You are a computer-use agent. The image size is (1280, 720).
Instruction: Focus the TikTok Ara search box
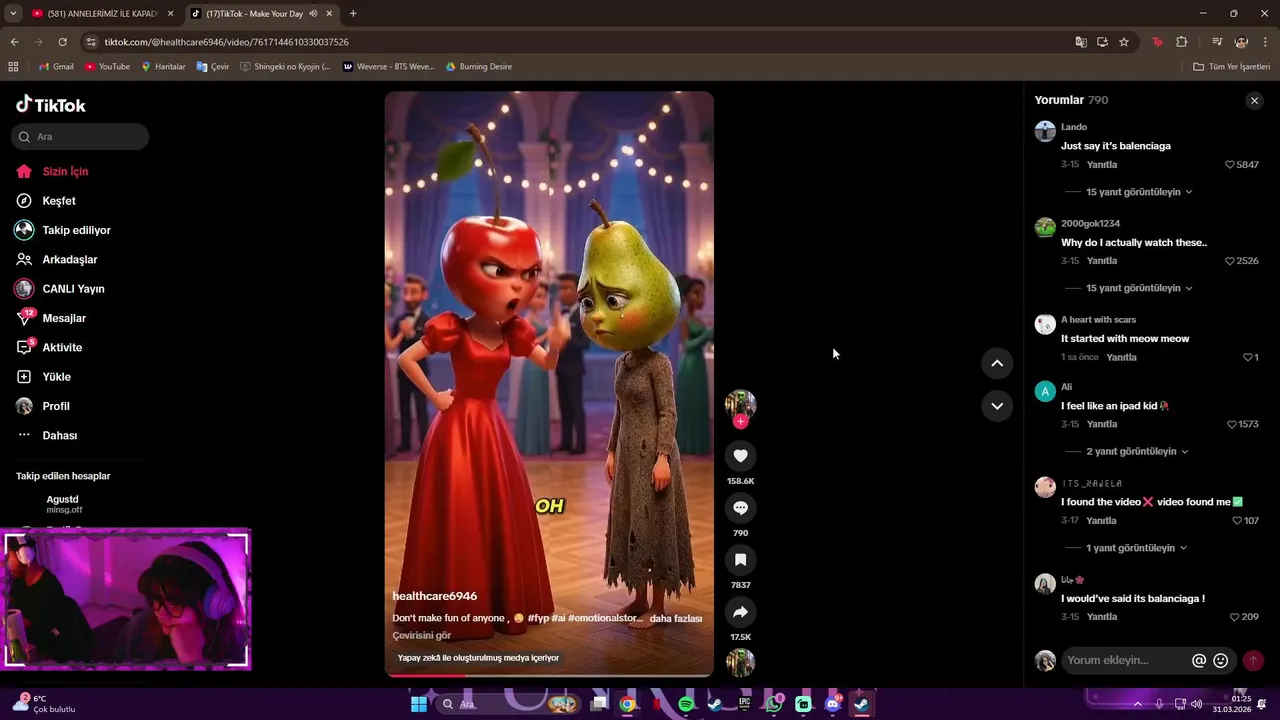[80, 137]
